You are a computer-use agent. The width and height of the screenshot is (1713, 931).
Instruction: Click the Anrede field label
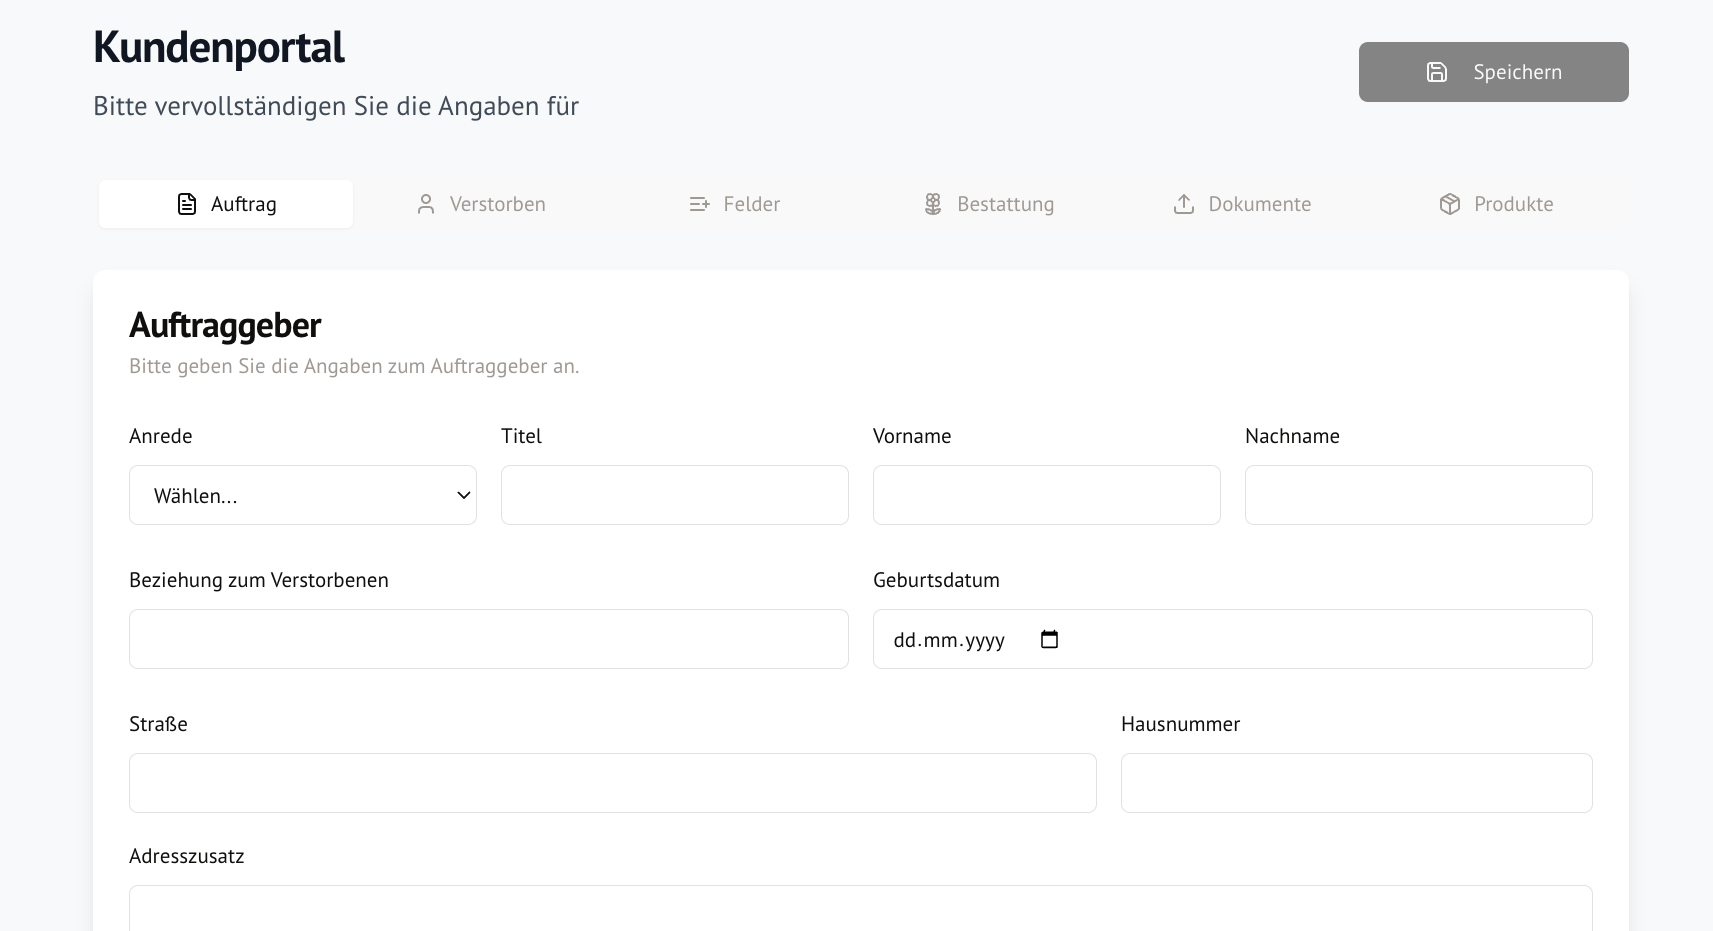pyautogui.click(x=161, y=436)
